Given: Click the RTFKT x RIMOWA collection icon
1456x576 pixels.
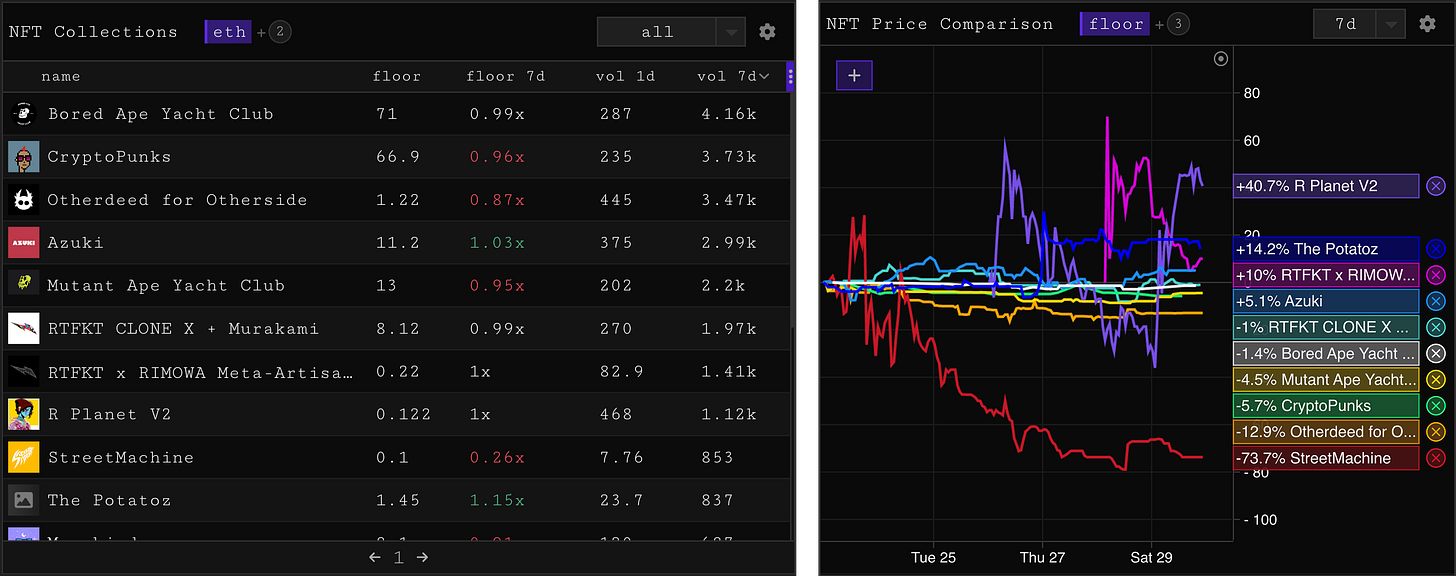Looking at the screenshot, I should point(24,371).
